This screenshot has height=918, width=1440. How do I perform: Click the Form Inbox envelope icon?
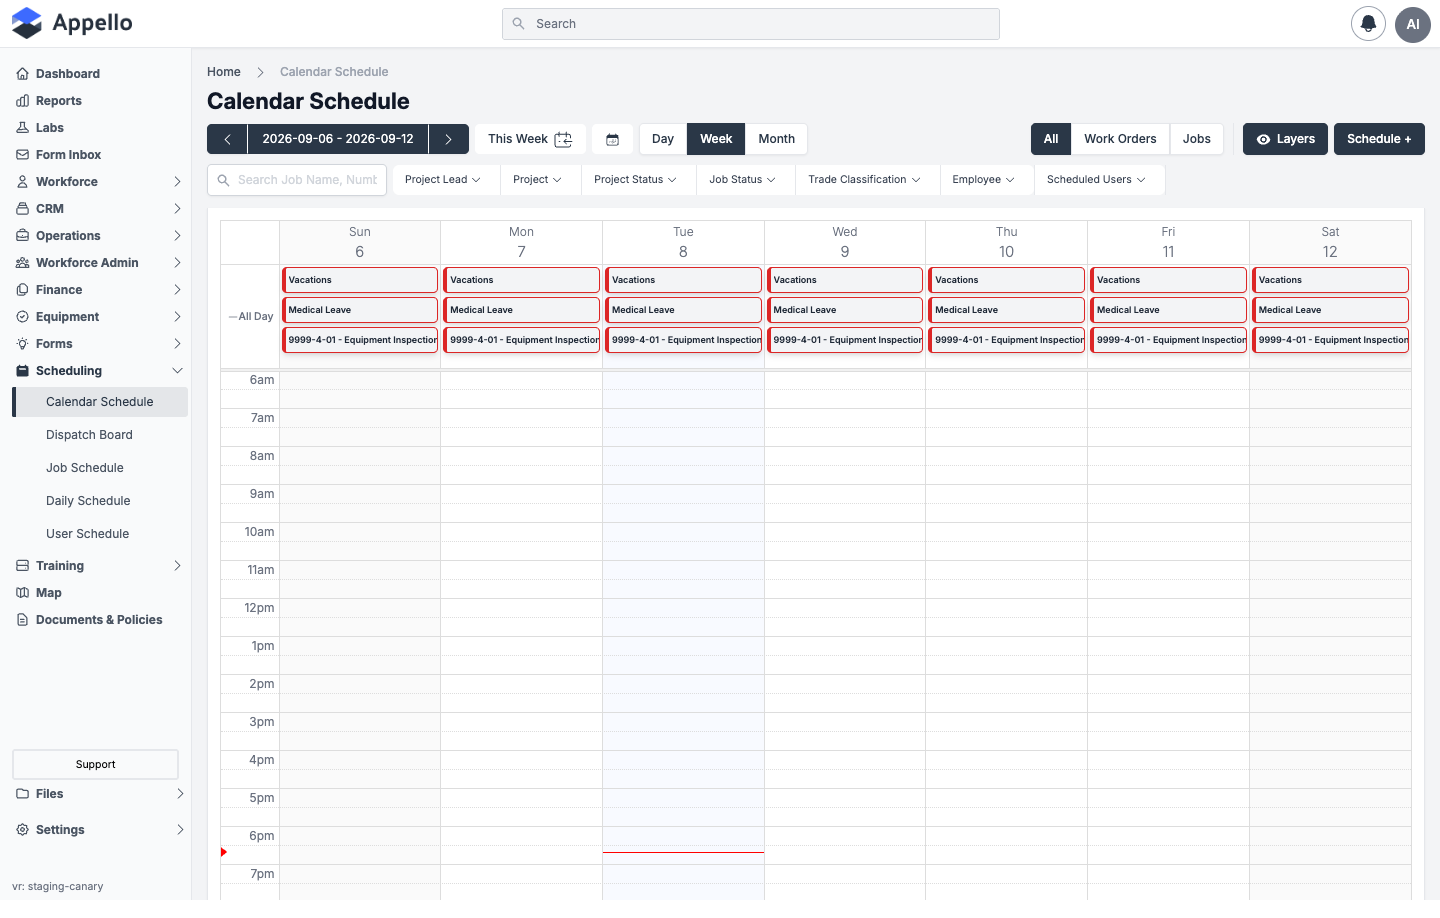point(23,155)
